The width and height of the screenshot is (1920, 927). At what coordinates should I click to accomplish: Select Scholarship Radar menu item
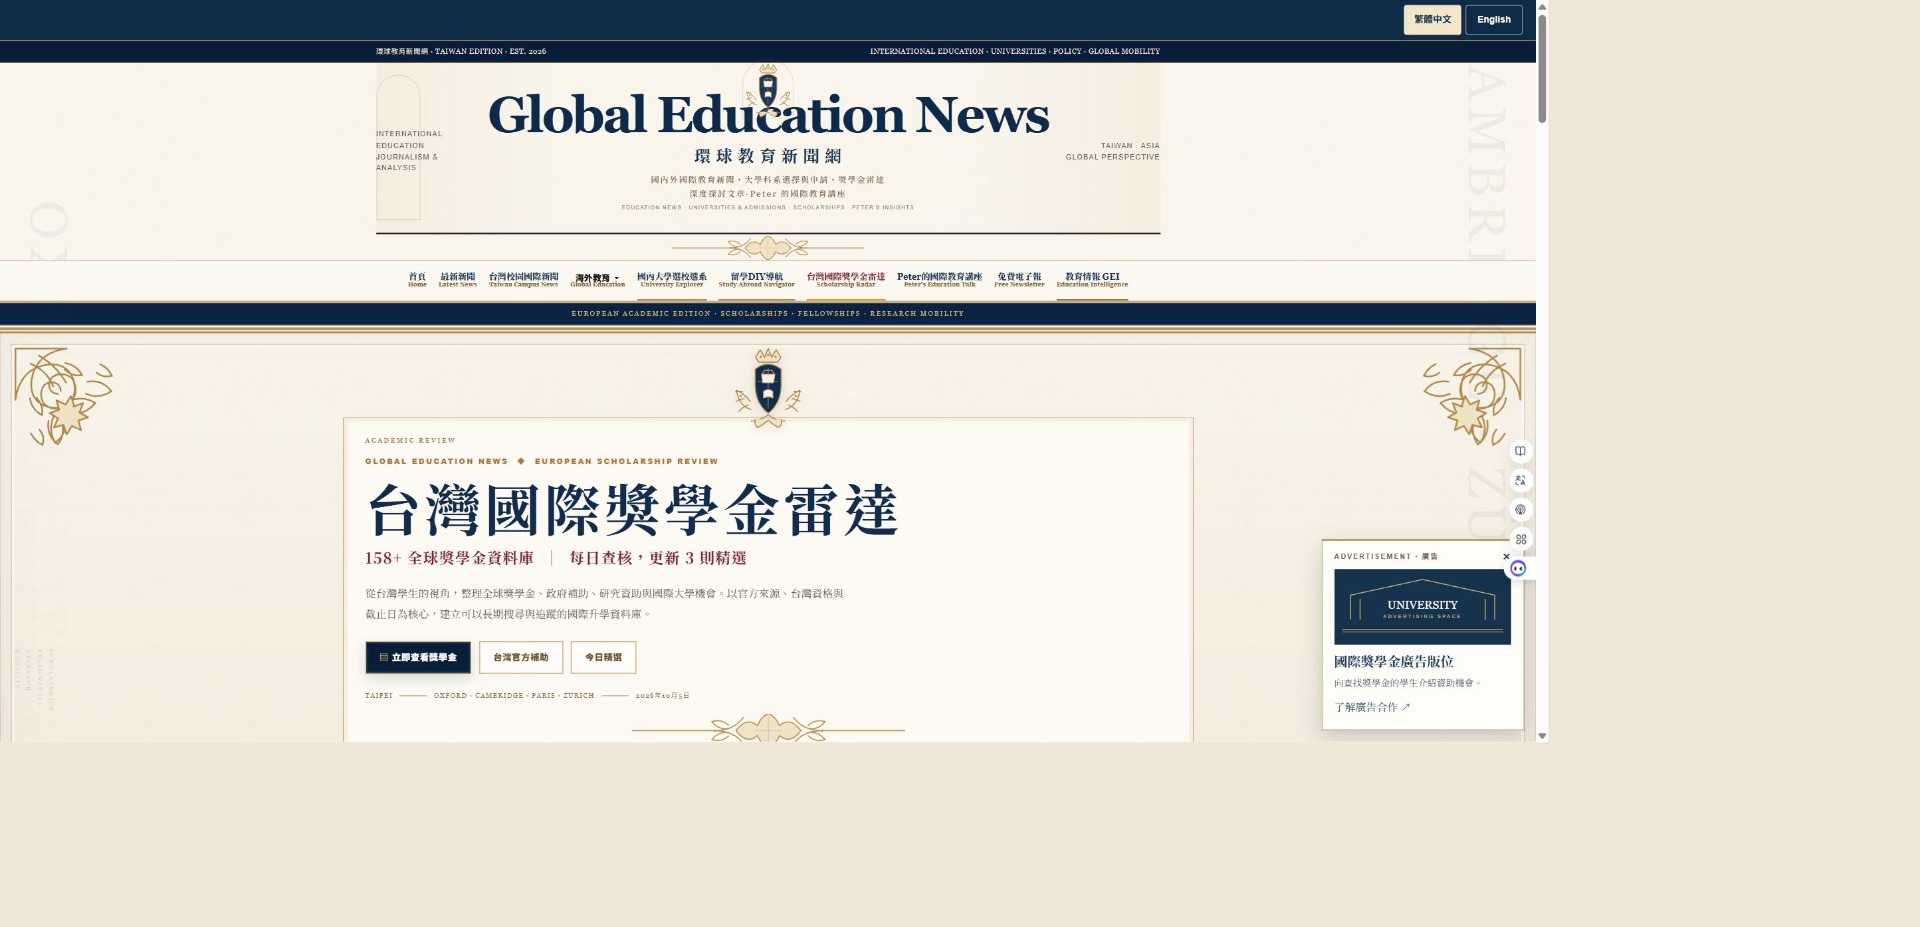click(x=846, y=280)
